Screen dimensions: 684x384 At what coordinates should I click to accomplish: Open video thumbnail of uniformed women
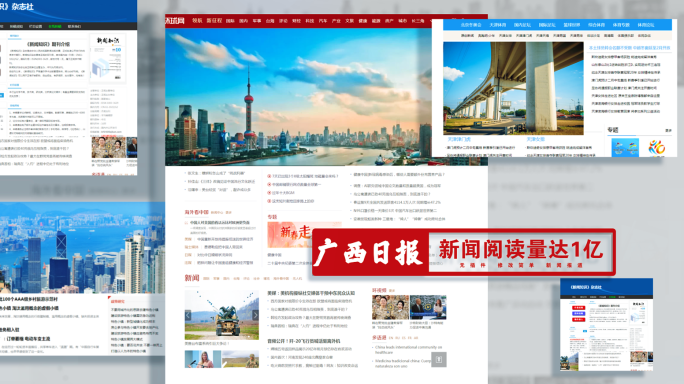(390, 307)
